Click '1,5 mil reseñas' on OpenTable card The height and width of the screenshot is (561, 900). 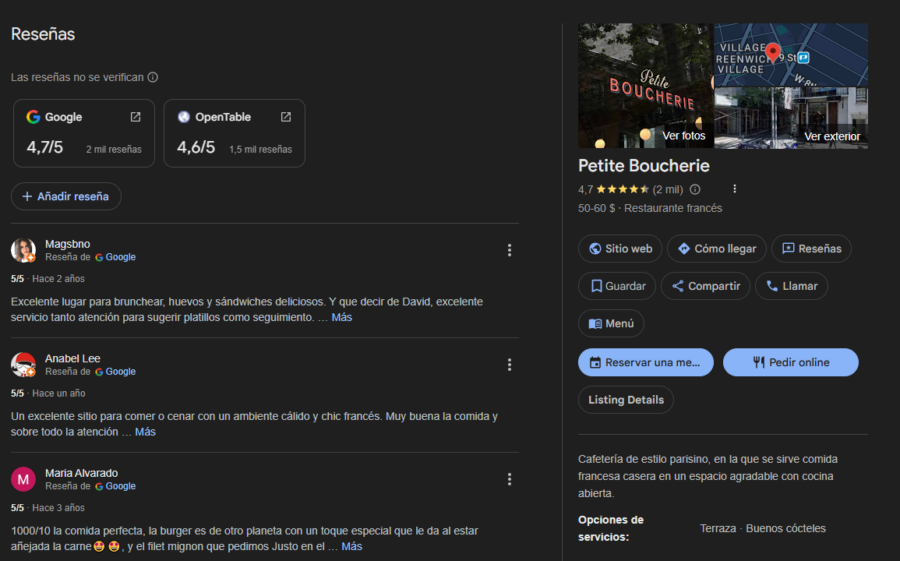click(261, 149)
